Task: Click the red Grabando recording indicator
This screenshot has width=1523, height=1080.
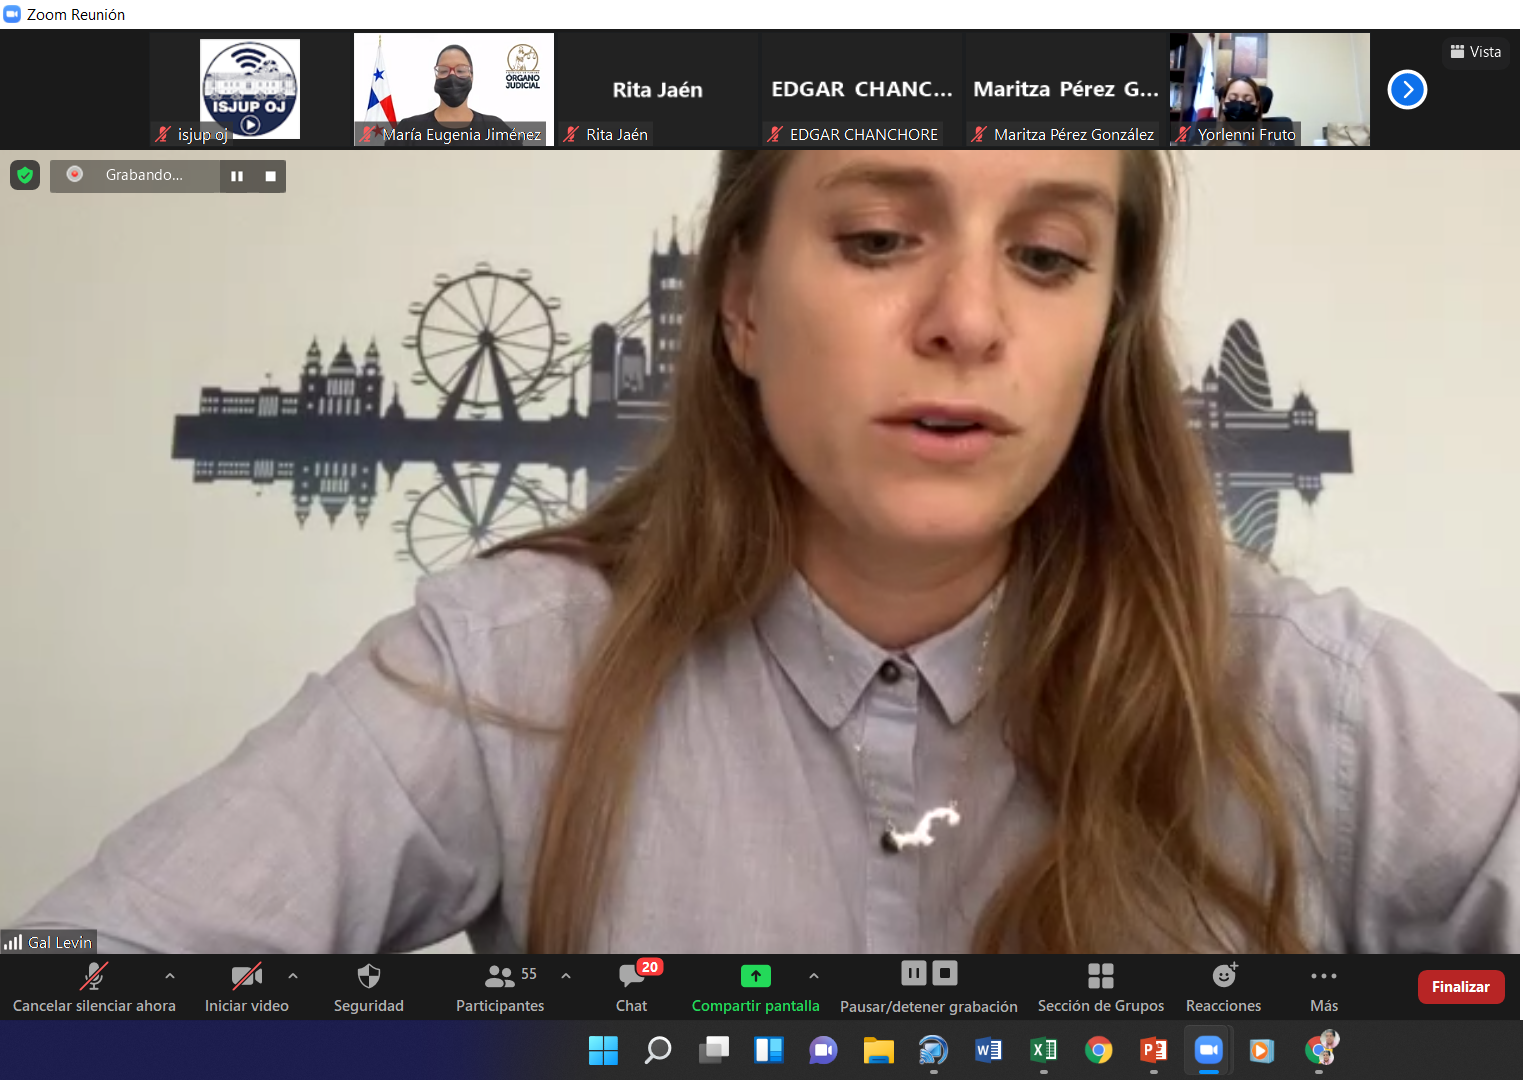Action: click(x=75, y=174)
